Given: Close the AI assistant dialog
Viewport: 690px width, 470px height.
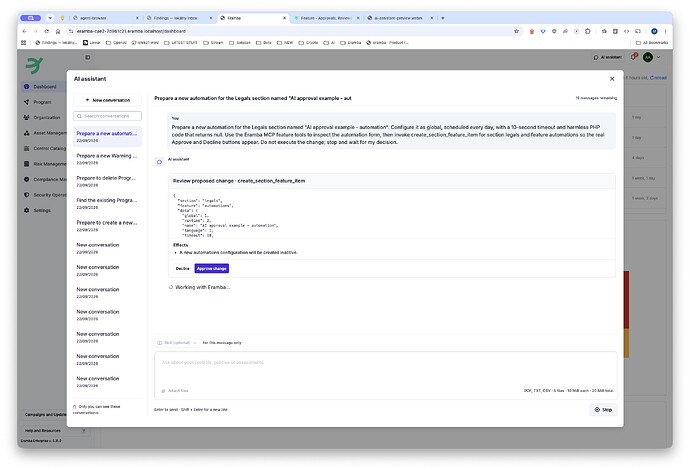Looking at the screenshot, I should [x=612, y=79].
